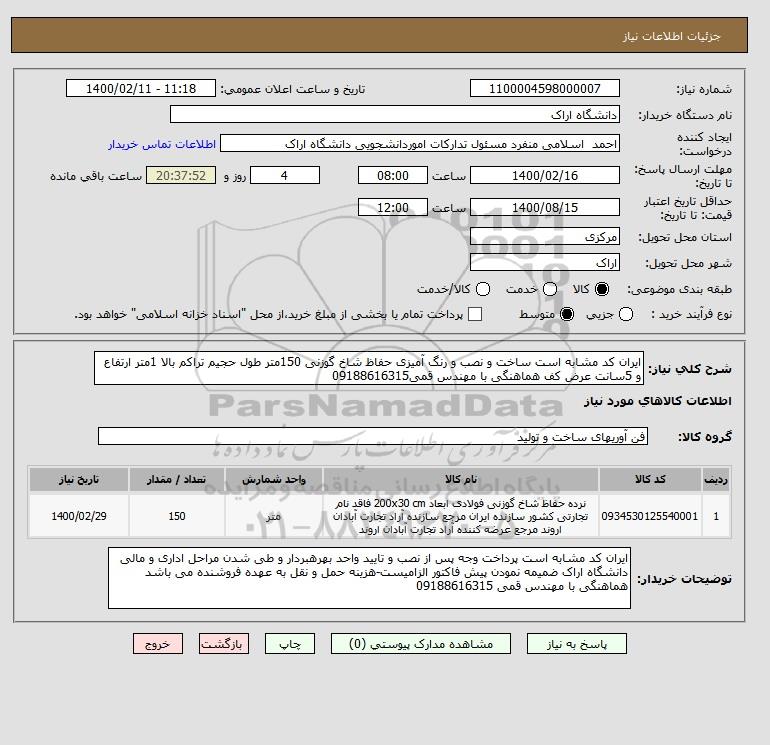Click the تعداد / مقدار column header
The image size is (770, 745).
pyautogui.click(x=177, y=479)
